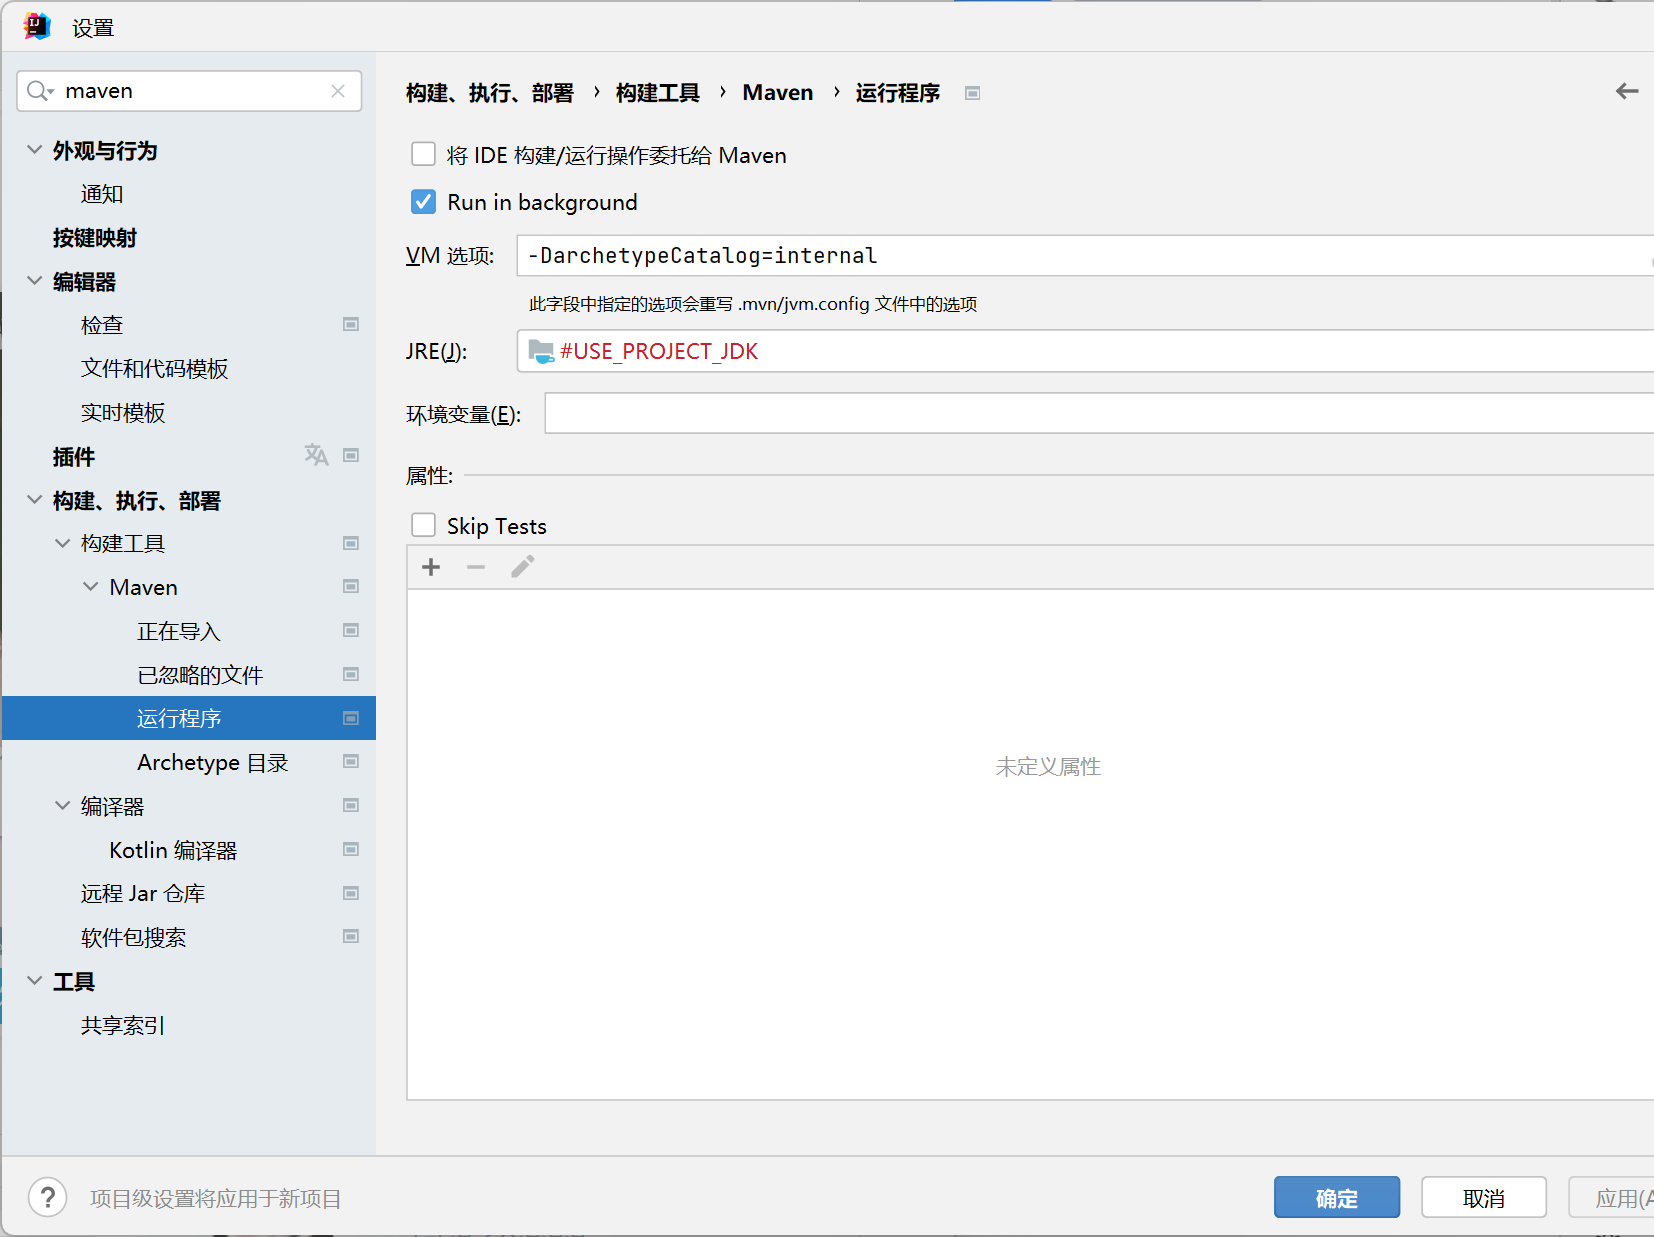
Task: Collapse the 编译器 tree node
Action: click(x=63, y=806)
